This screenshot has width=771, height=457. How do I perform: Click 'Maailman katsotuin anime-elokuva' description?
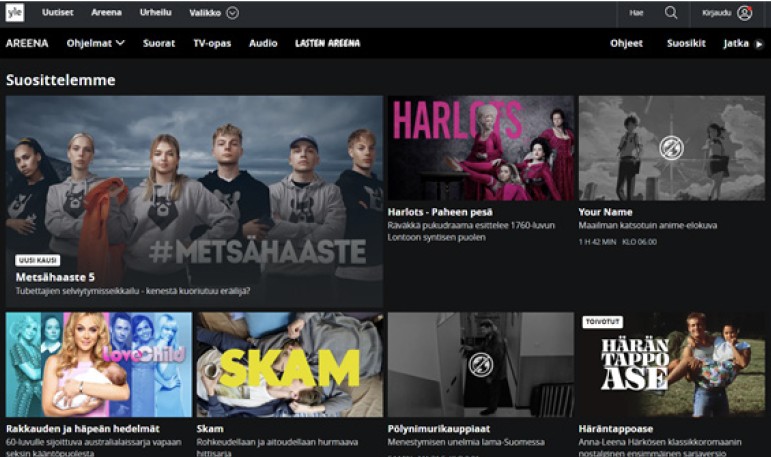point(648,225)
